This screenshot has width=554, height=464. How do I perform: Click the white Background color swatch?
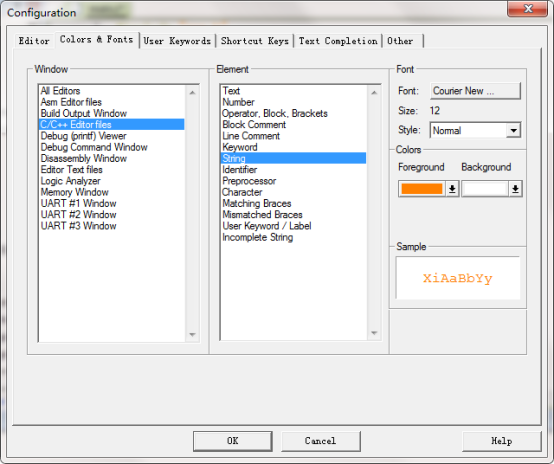[x=485, y=189]
